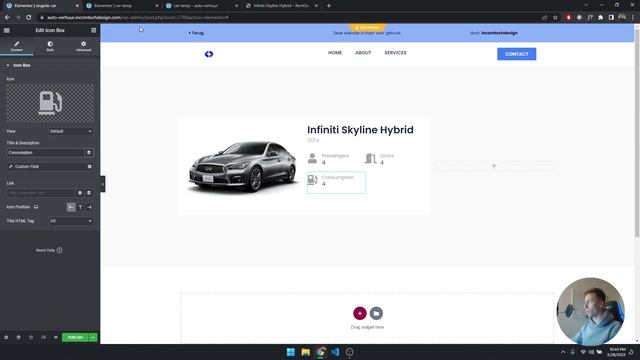This screenshot has height=360, width=640.
Task: Remove the Custom Field dynamic tag
Action: (89, 167)
